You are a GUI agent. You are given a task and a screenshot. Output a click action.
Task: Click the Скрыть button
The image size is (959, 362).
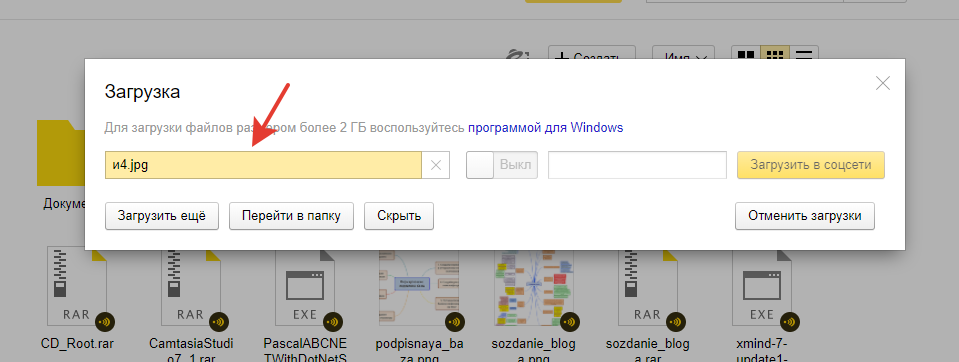click(399, 216)
